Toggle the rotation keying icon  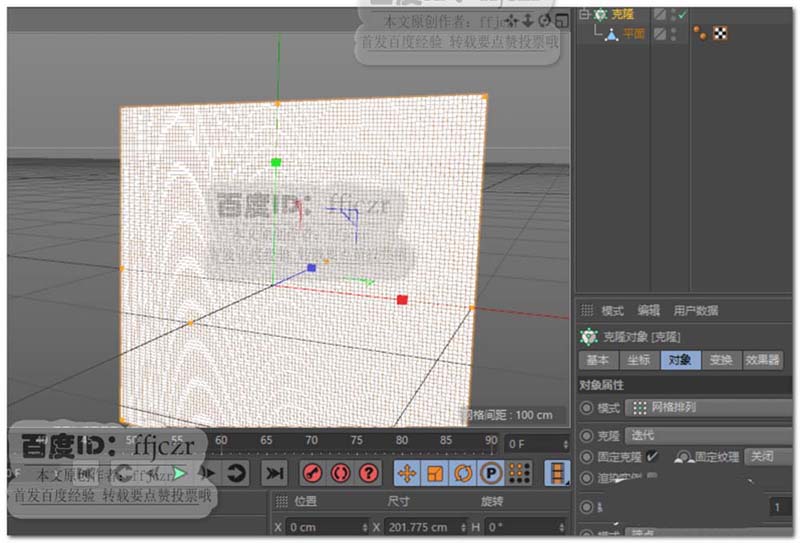(x=463, y=474)
